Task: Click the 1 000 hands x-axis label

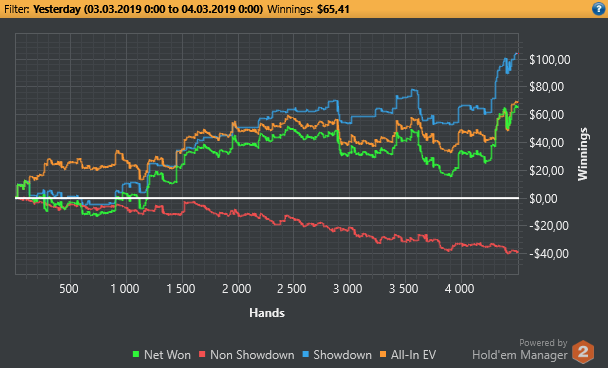Action: click(125, 289)
